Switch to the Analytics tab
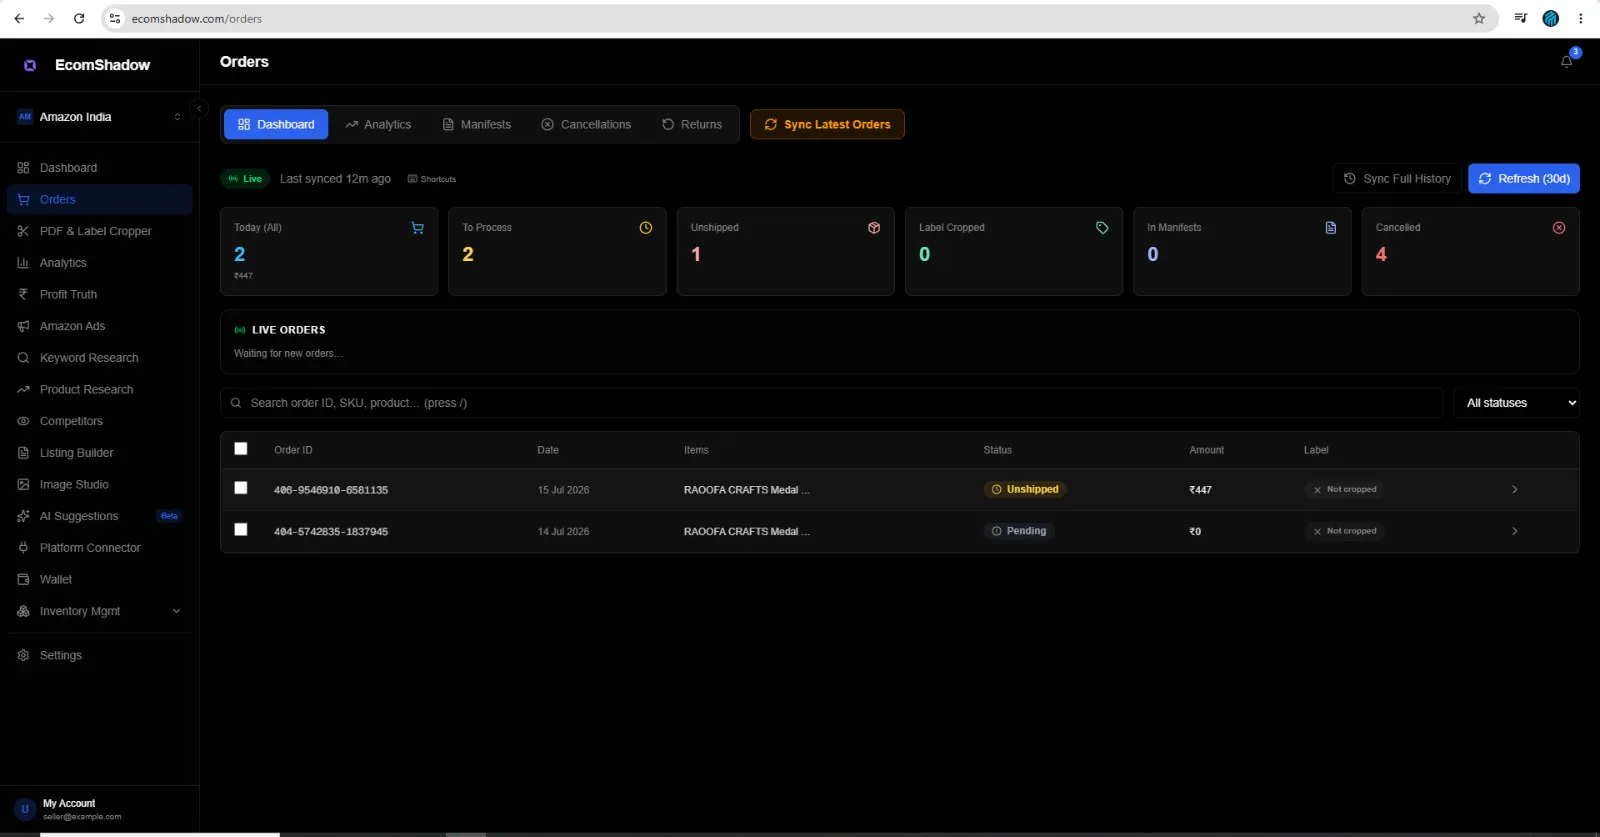 378,125
